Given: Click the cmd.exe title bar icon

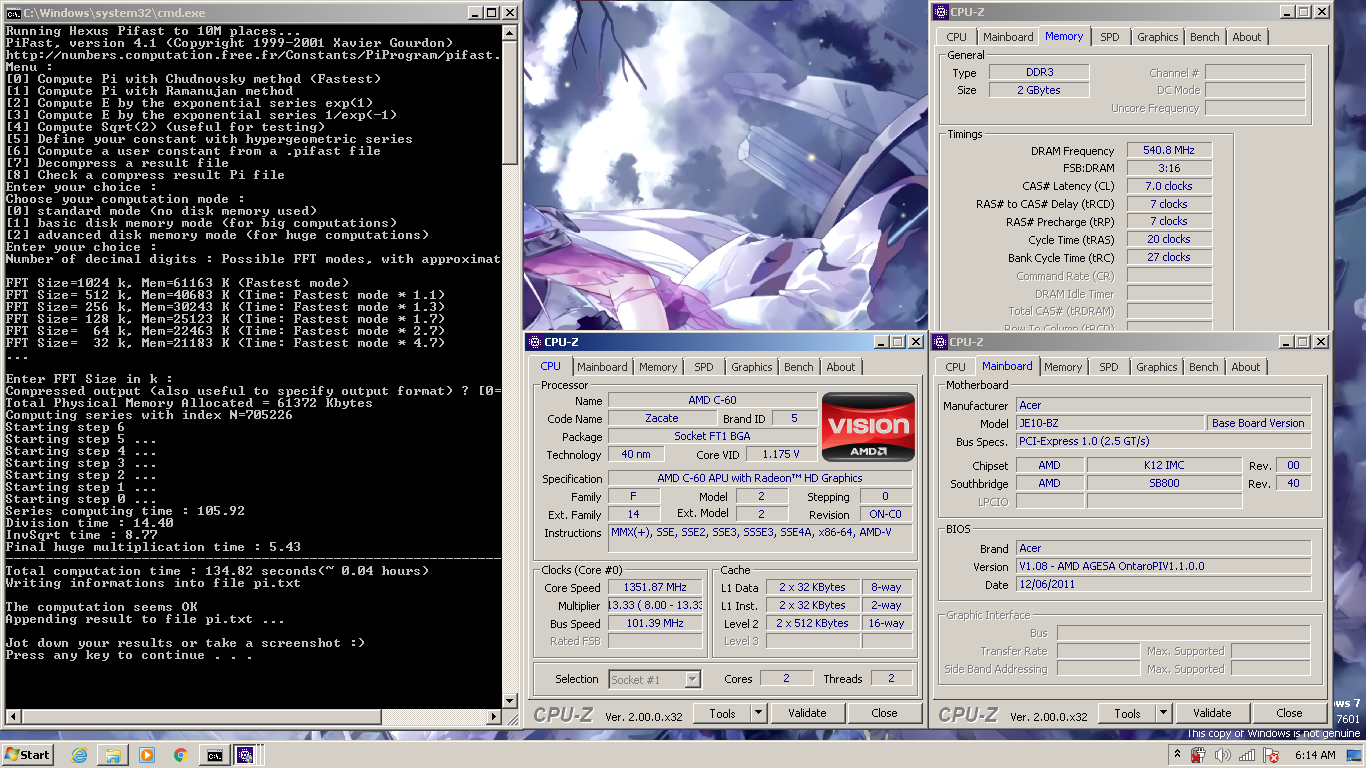Looking at the screenshot, I should (x=11, y=12).
